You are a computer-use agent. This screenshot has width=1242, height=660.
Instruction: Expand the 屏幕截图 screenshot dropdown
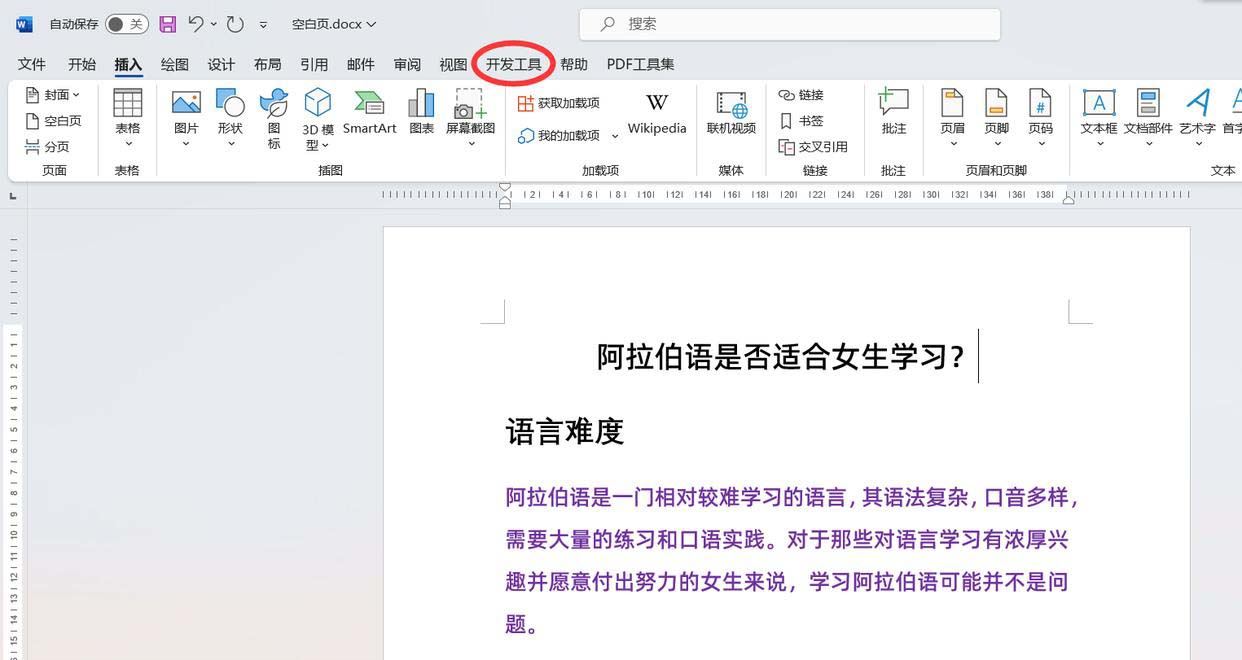pos(471,144)
